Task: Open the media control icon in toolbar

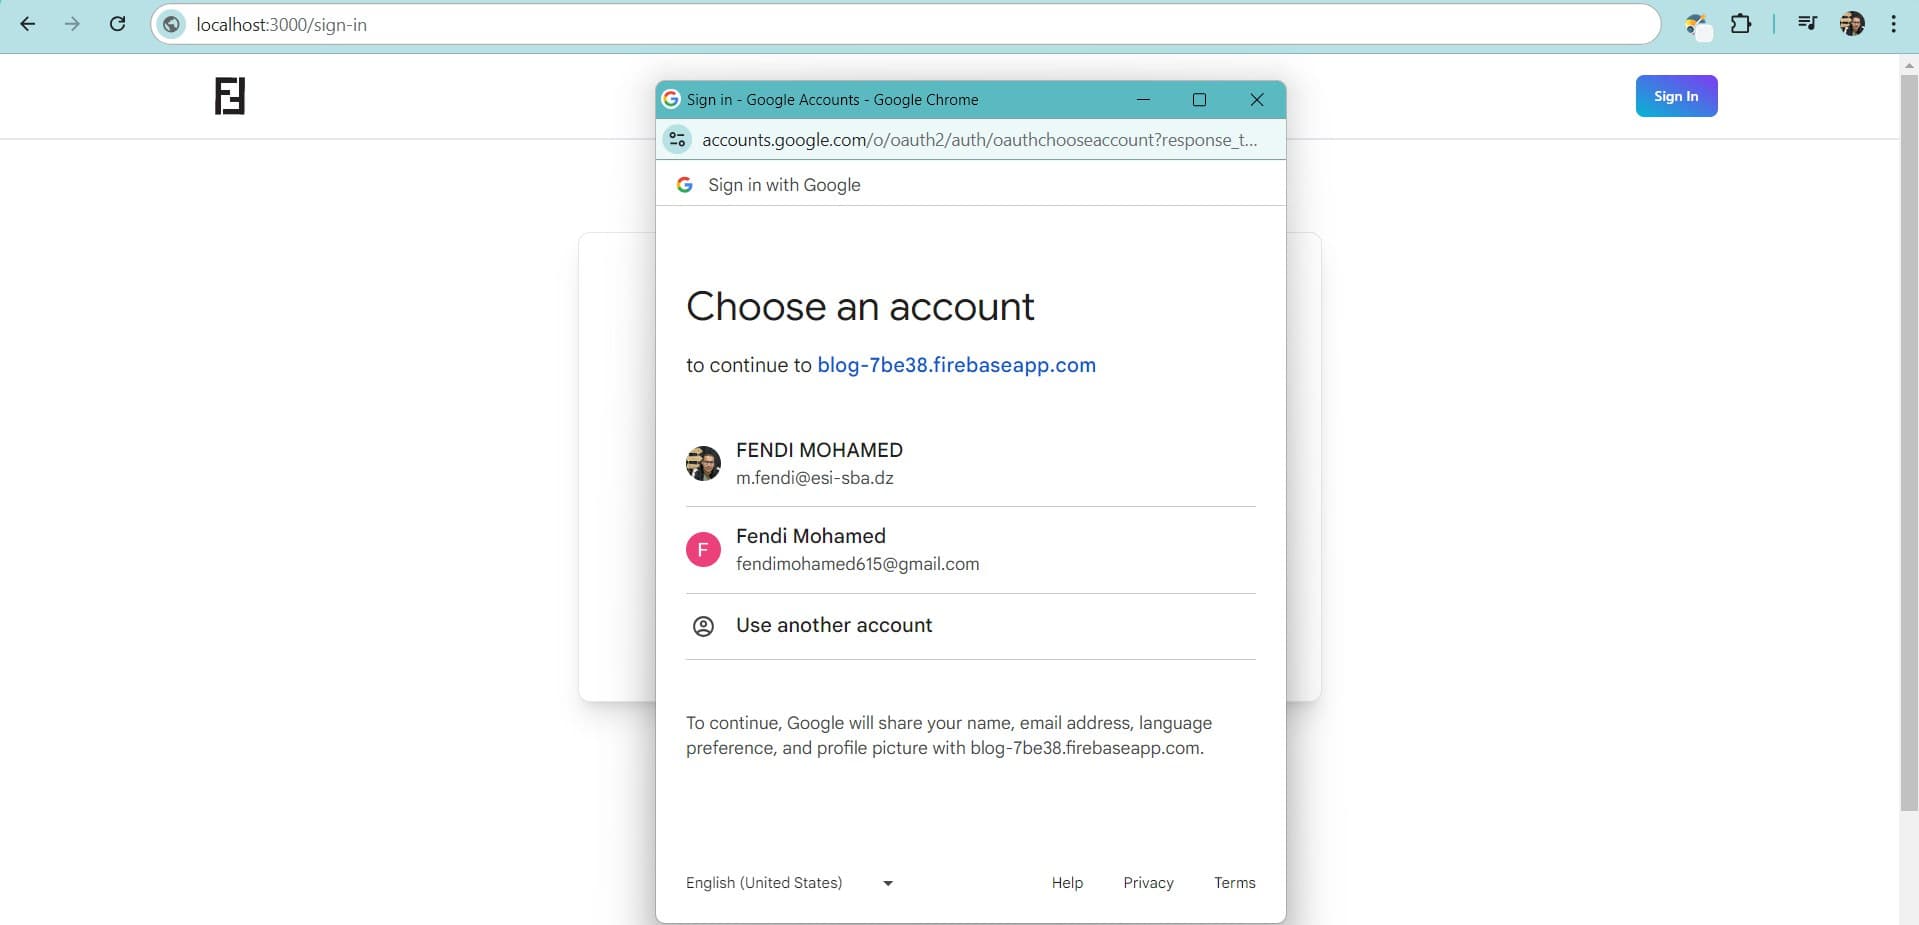Action: [x=1807, y=24]
